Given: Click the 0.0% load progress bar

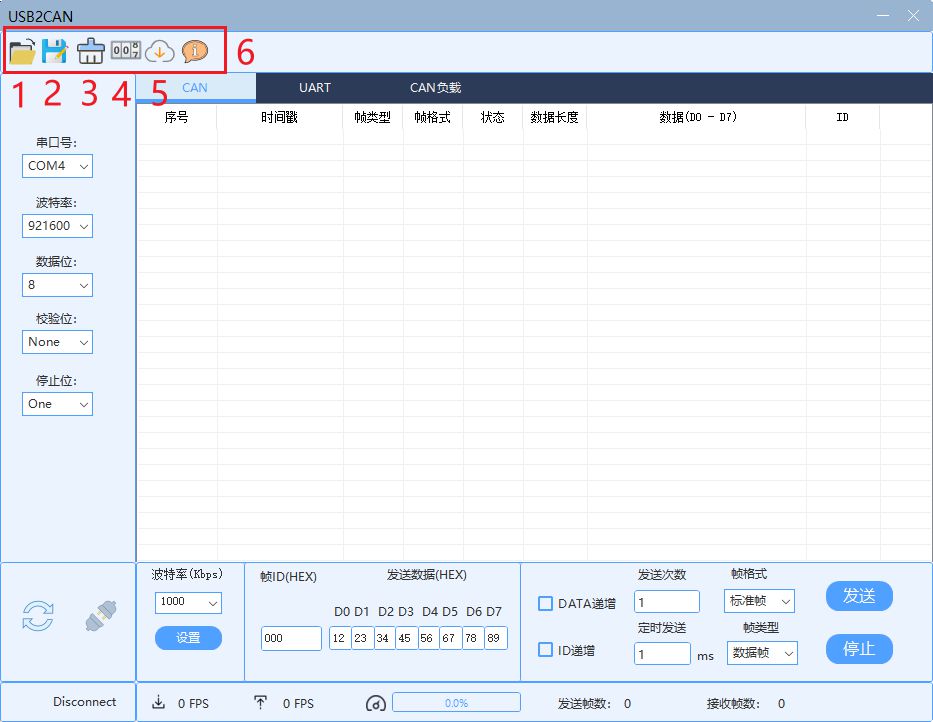Looking at the screenshot, I should click(456, 703).
